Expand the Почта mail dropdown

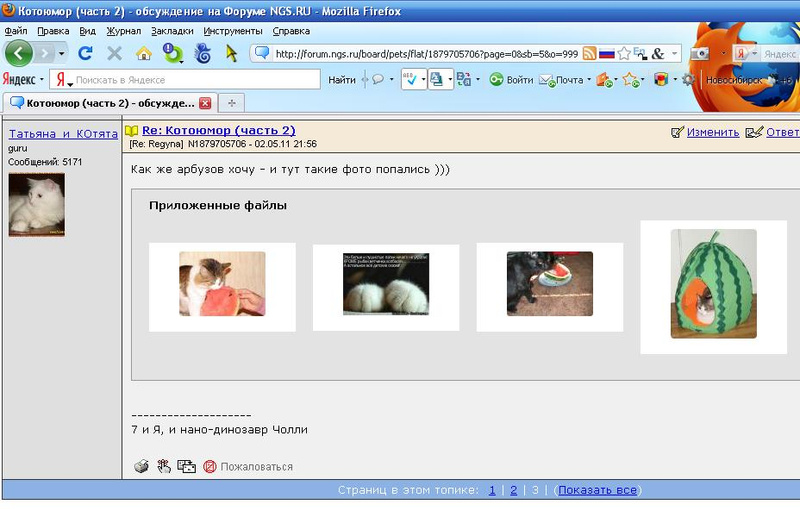[x=589, y=80]
